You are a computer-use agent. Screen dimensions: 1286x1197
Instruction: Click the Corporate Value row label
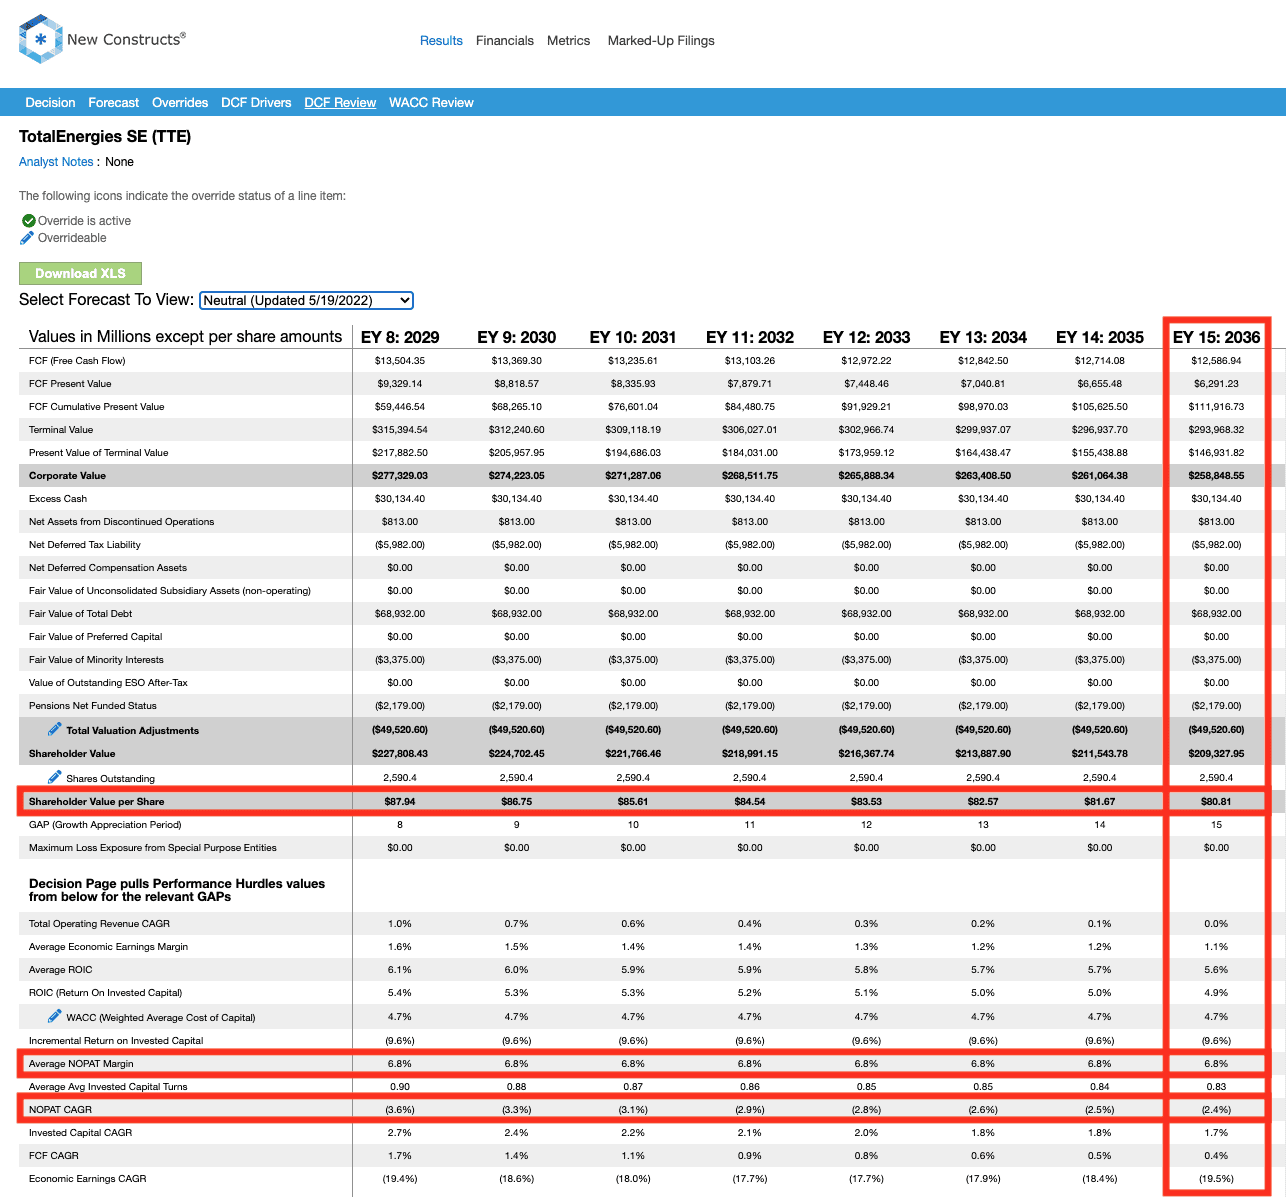point(67,476)
